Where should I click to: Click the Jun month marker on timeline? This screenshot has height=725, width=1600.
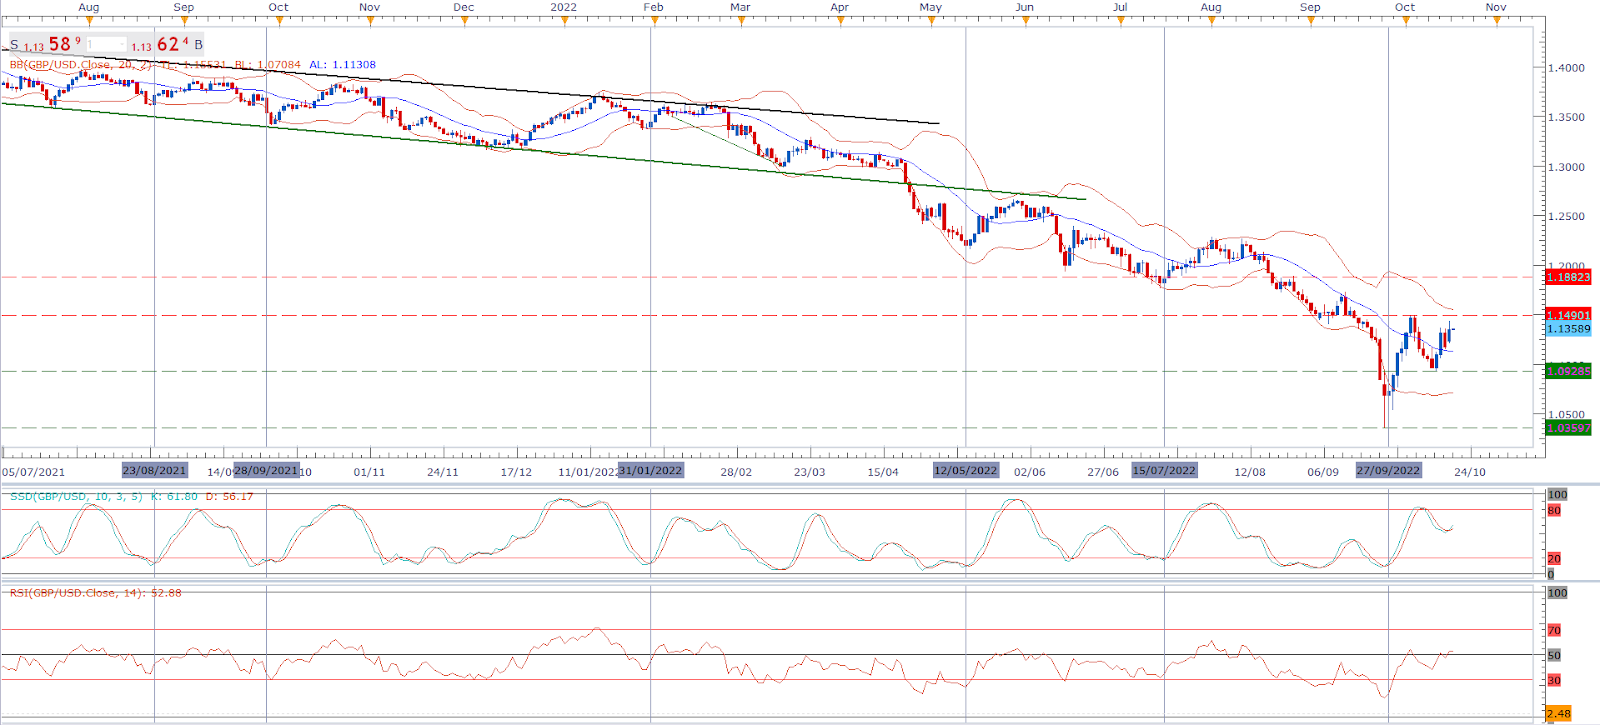coord(1024,7)
